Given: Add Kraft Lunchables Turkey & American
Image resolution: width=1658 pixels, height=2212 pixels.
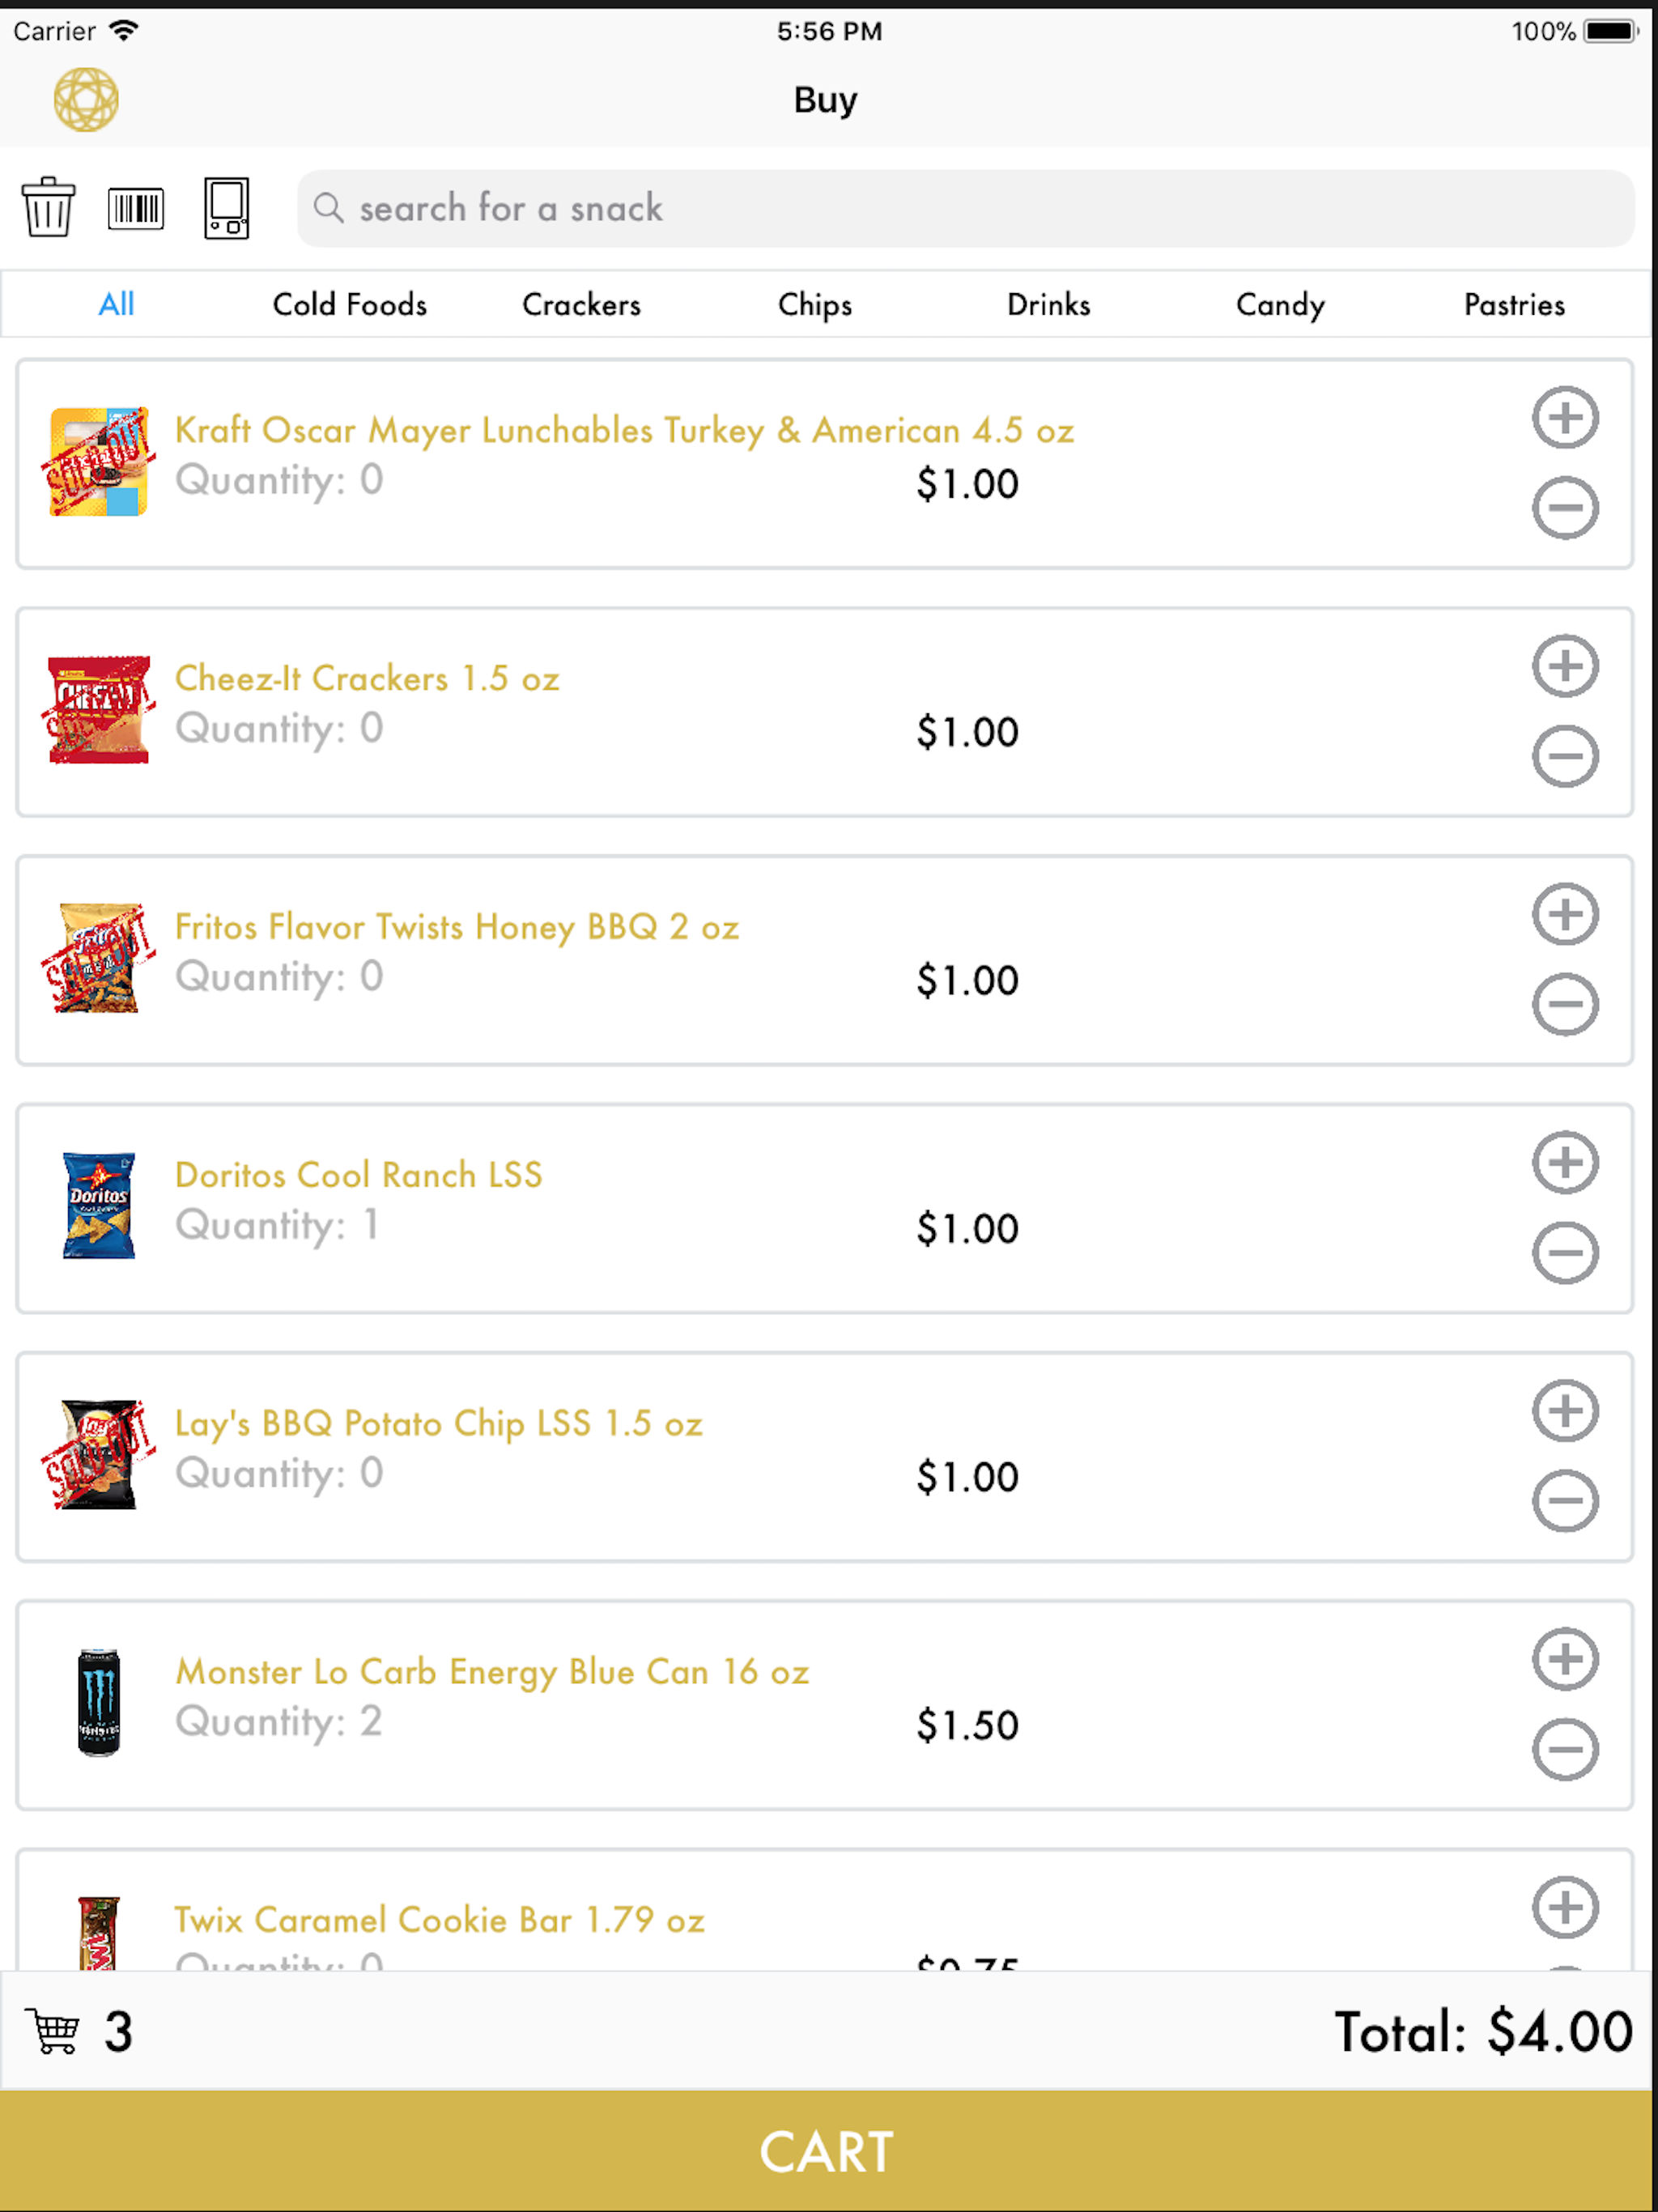Looking at the screenshot, I should coord(1565,417).
